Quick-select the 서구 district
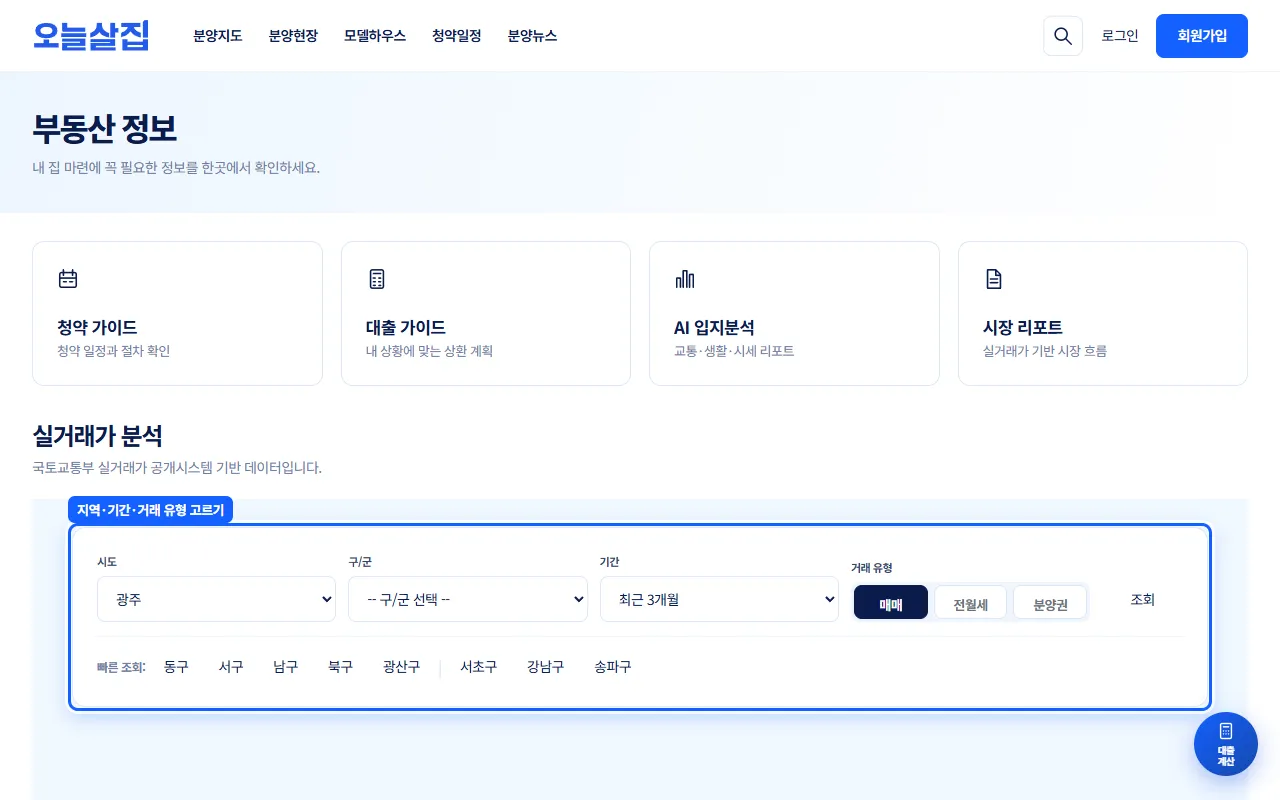The image size is (1280, 800). click(x=231, y=667)
